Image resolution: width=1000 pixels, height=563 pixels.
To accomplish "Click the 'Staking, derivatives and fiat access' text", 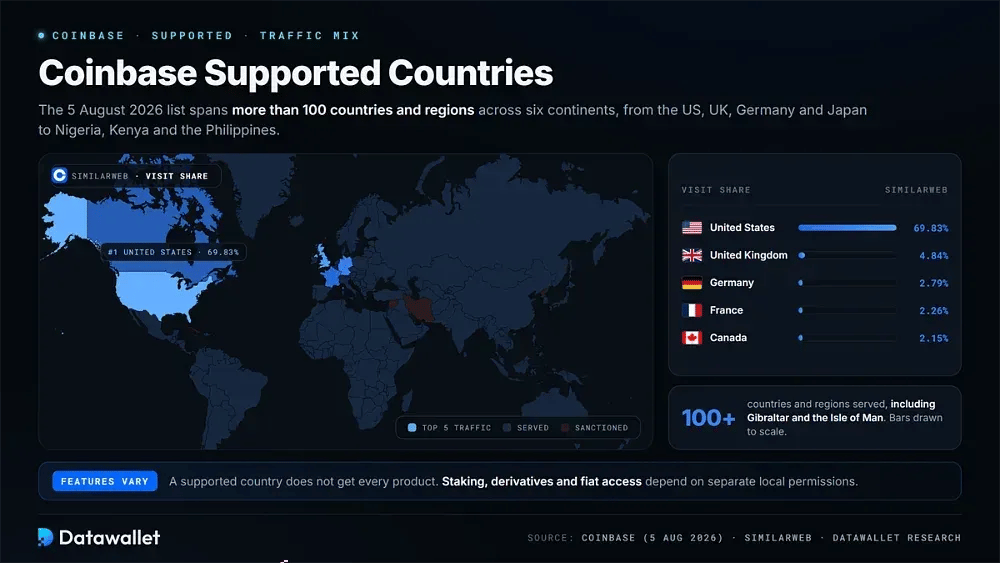I will point(541,481).
